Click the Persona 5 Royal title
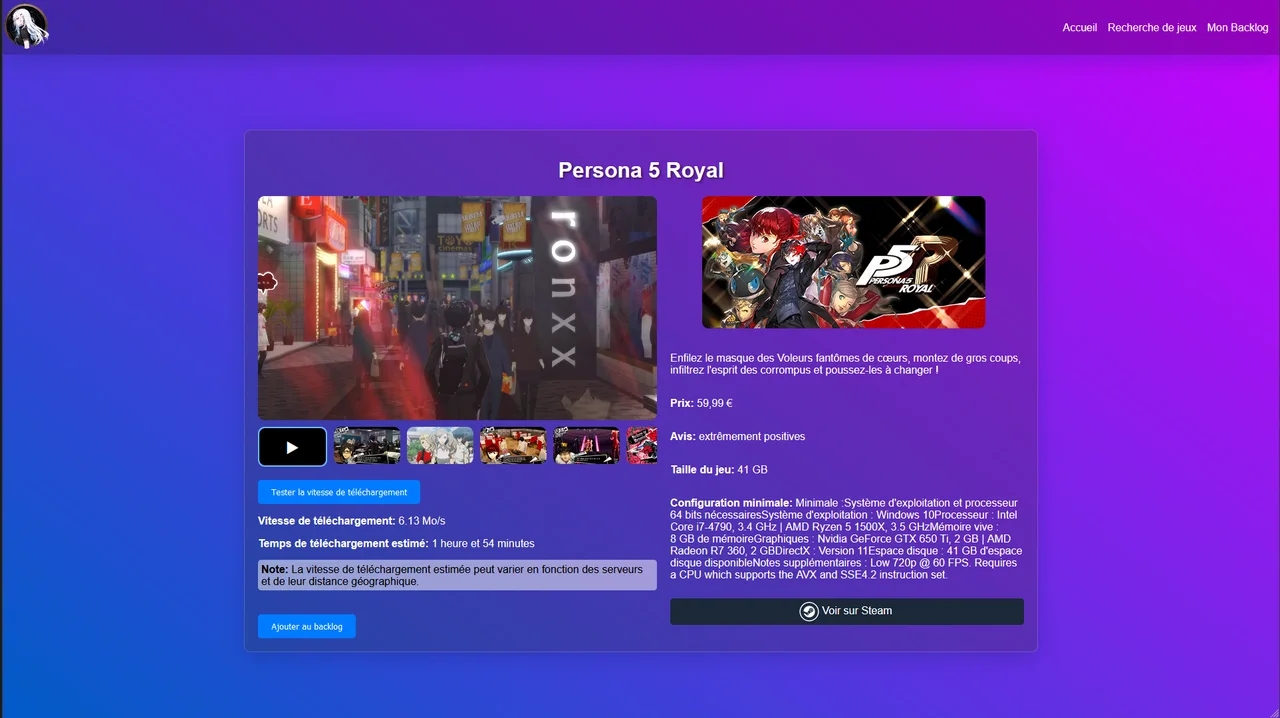Viewport: 1280px width, 718px height. click(x=641, y=170)
